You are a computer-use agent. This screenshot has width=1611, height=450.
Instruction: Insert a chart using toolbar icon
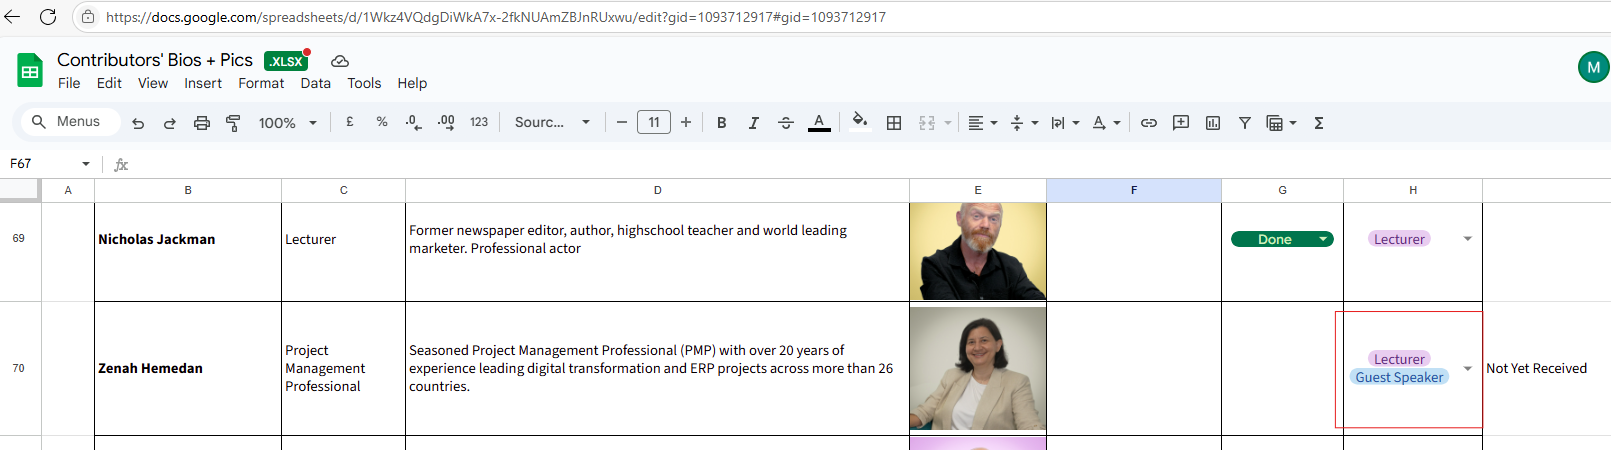pyautogui.click(x=1213, y=123)
